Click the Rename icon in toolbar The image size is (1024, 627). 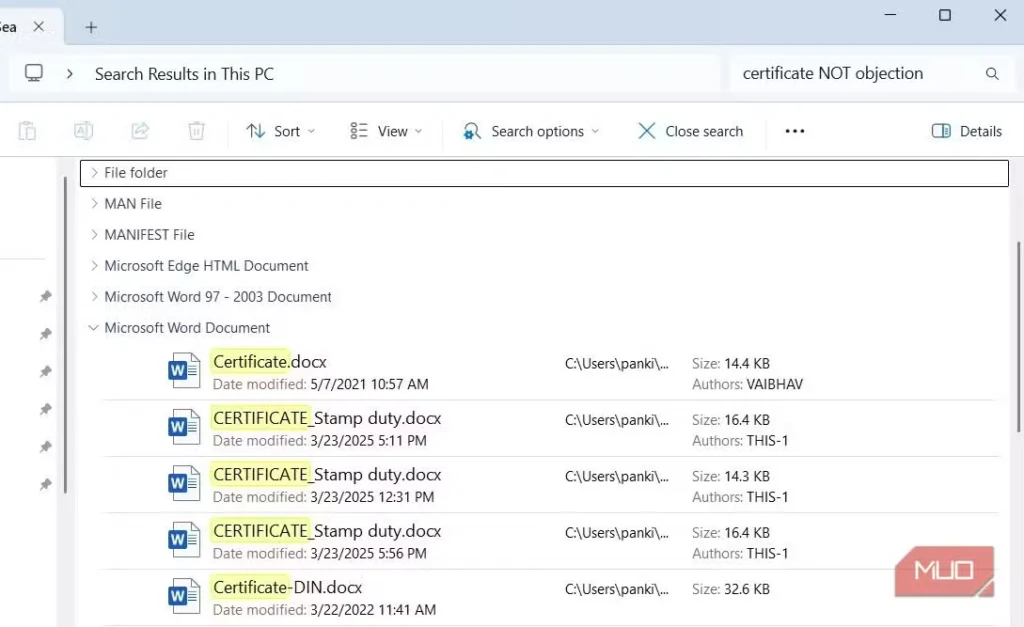coord(84,131)
